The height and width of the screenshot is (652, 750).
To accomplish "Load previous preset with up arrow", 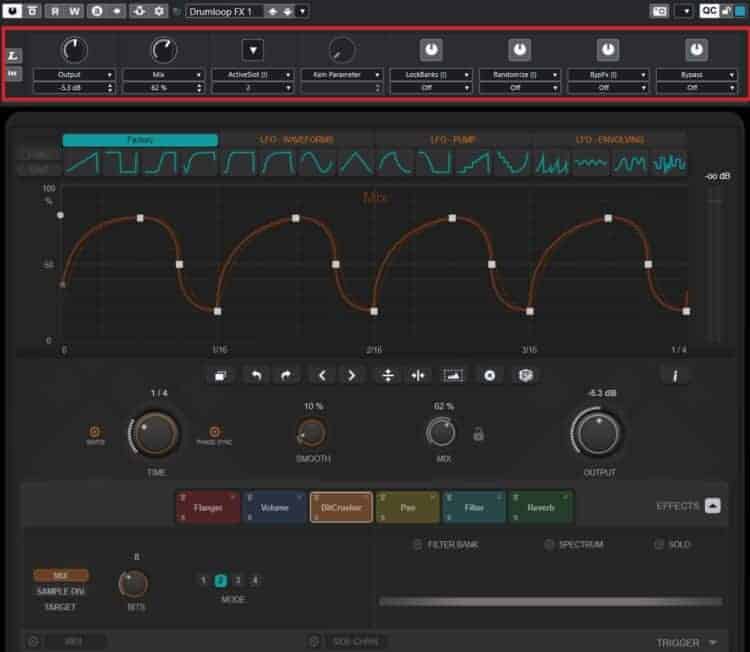I will tap(273, 11).
